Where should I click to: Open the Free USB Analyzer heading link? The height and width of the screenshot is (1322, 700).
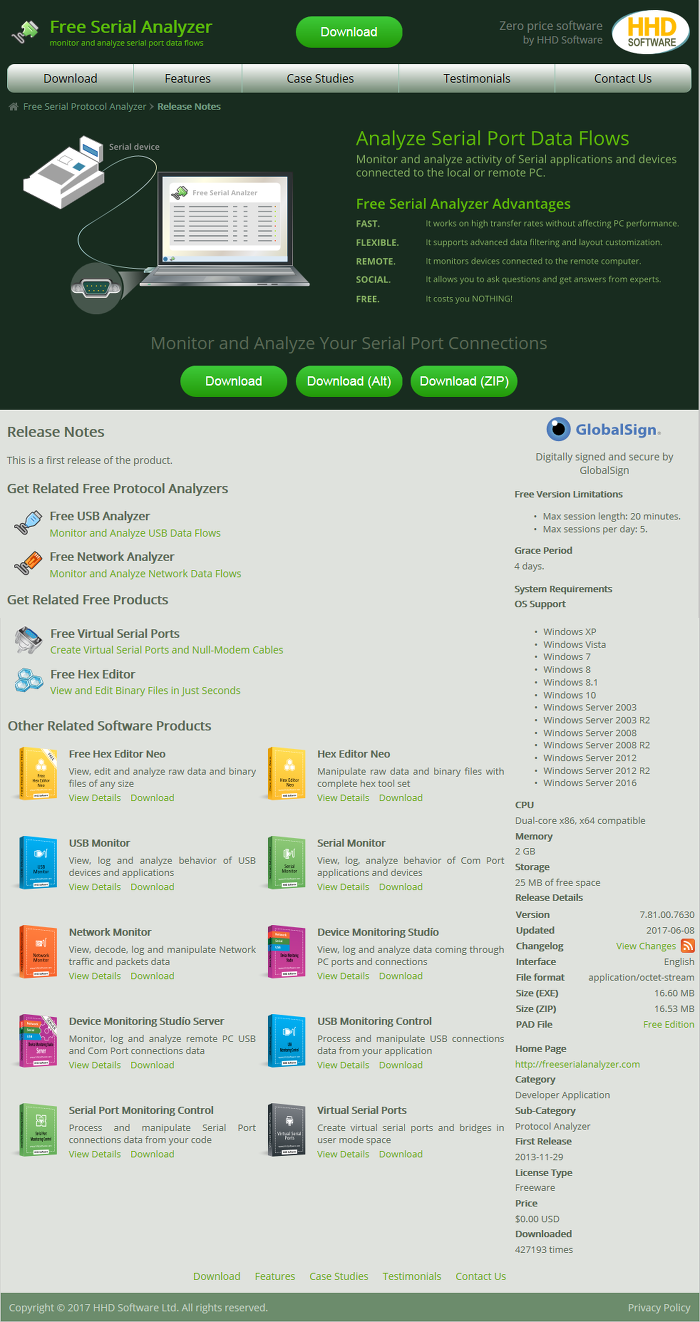click(100, 516)
